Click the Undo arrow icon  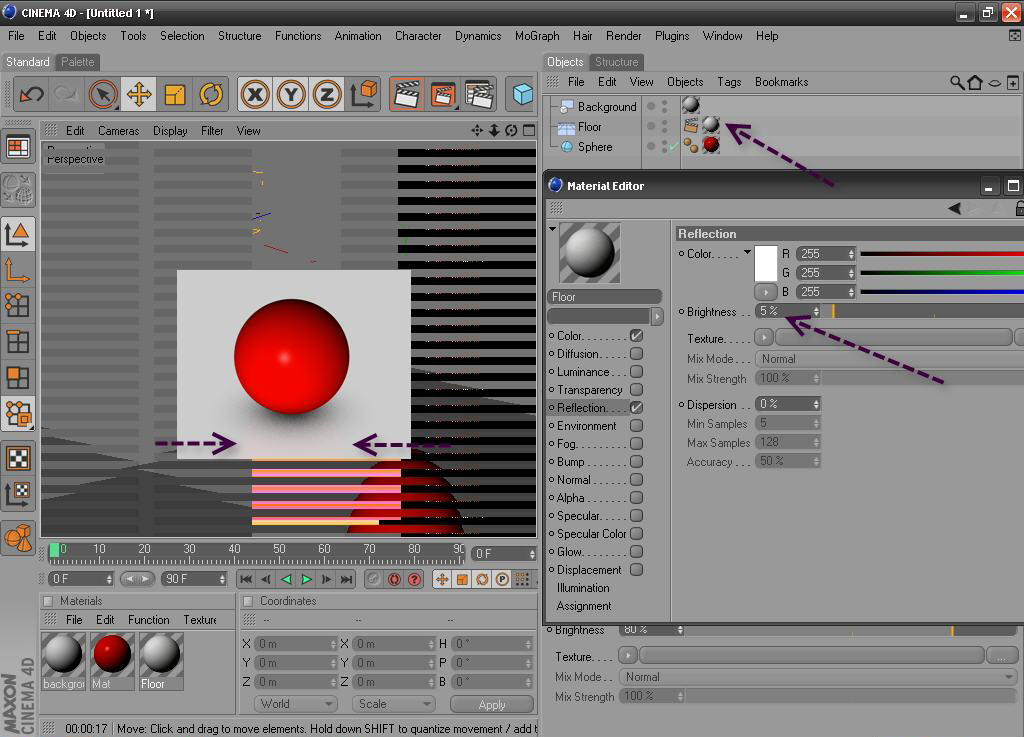pyautogui.click(x=31, y=95)
